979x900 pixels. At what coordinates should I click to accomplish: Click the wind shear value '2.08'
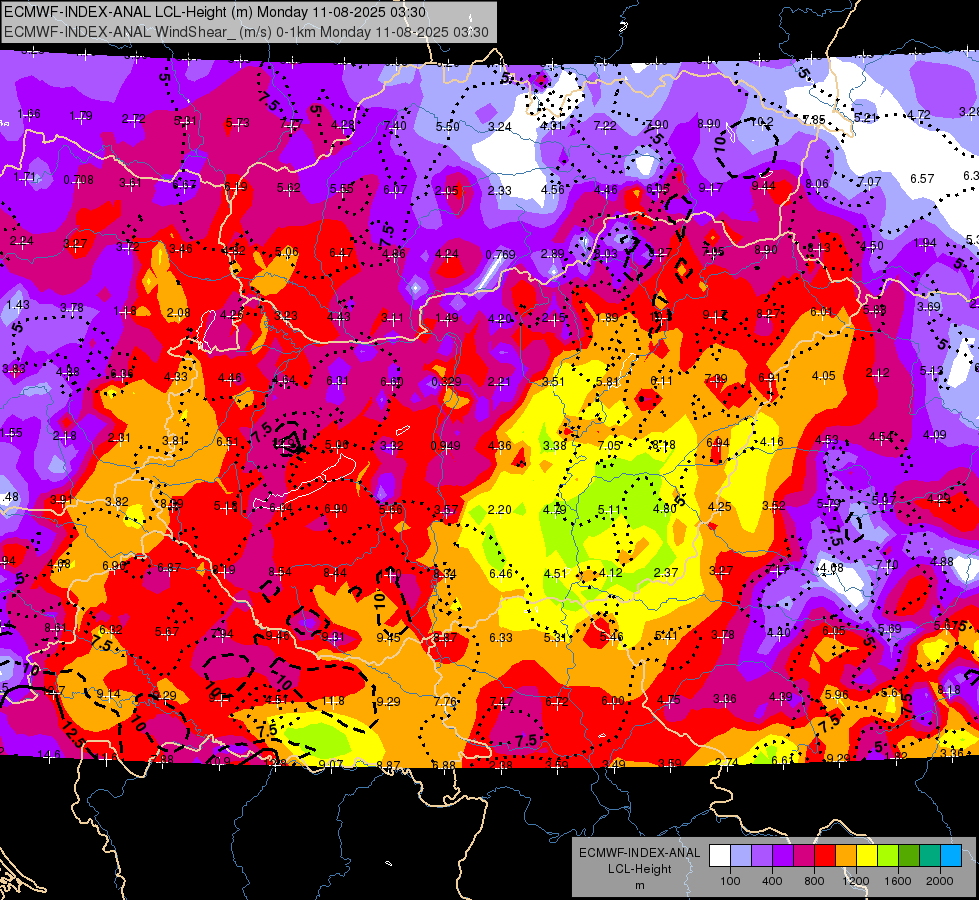[179, 312]
